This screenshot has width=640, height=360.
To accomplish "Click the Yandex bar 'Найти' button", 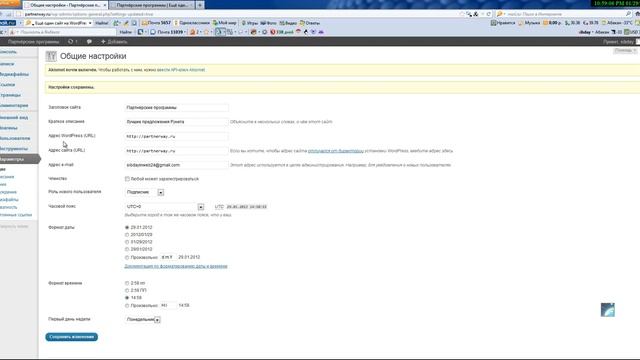I will [x=125, y=32].
